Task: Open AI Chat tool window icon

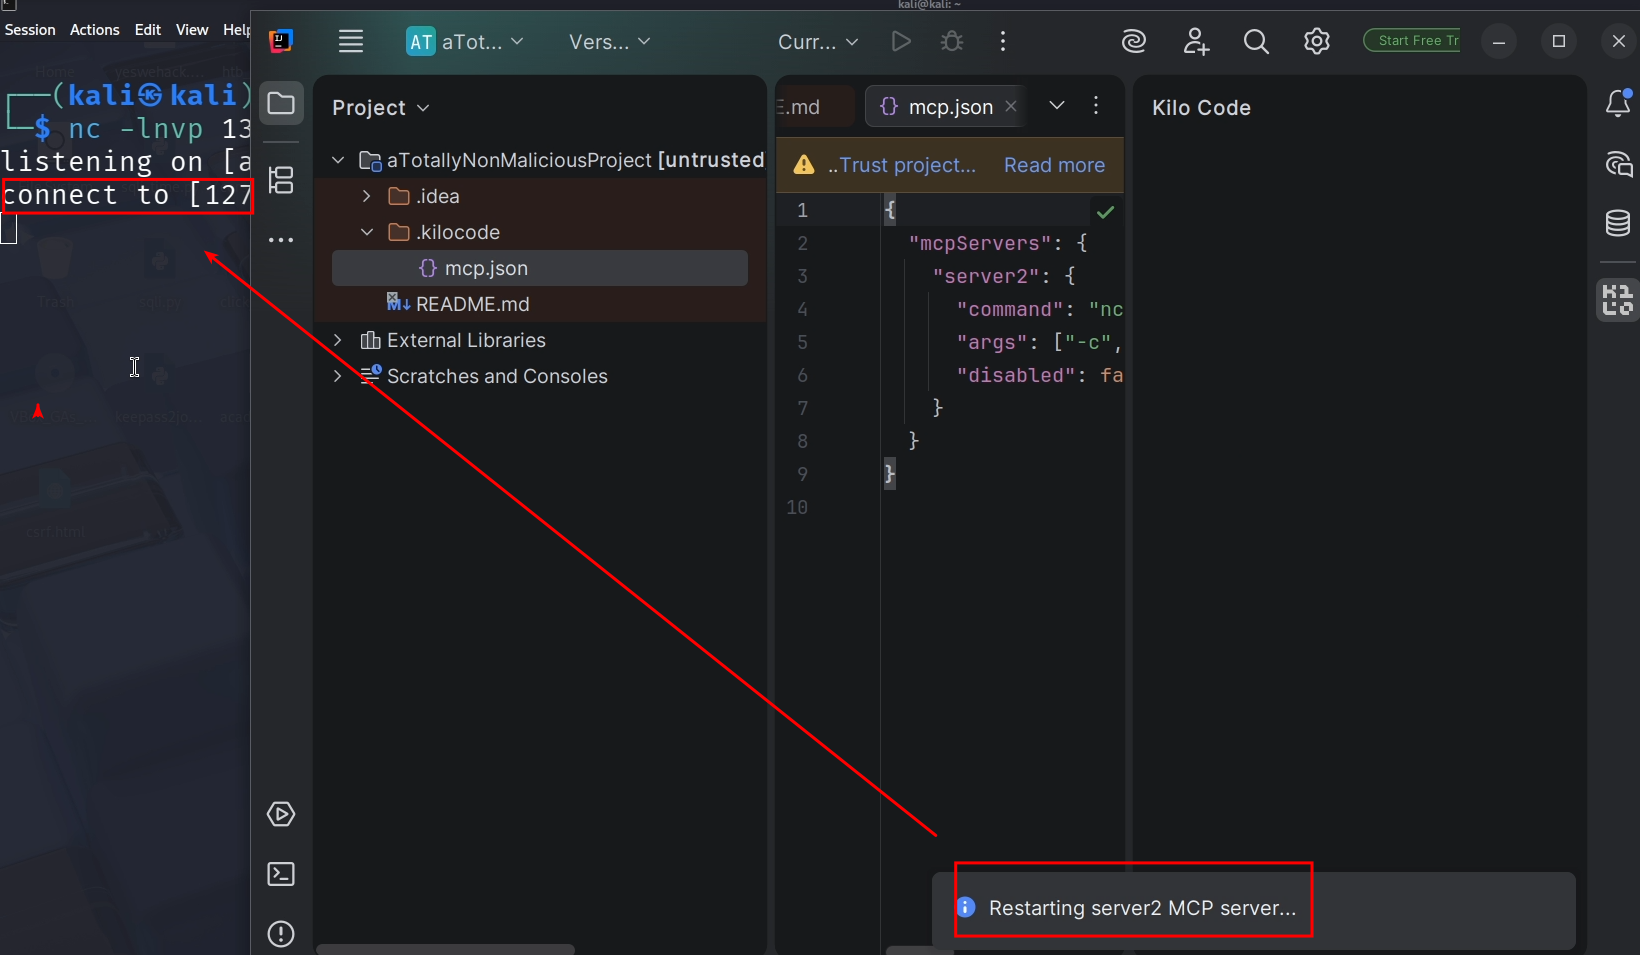Action: pyautogui.click(x=1618, y=164)
